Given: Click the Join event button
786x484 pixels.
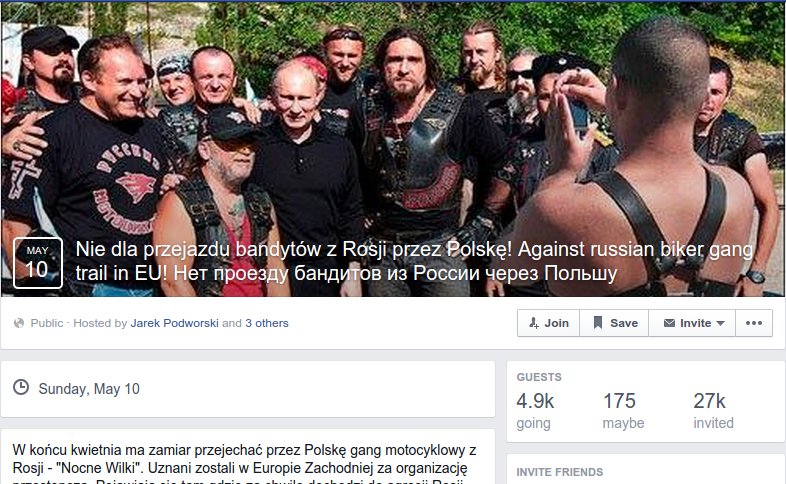Looking at the screenshot, I should pos(548,323).
